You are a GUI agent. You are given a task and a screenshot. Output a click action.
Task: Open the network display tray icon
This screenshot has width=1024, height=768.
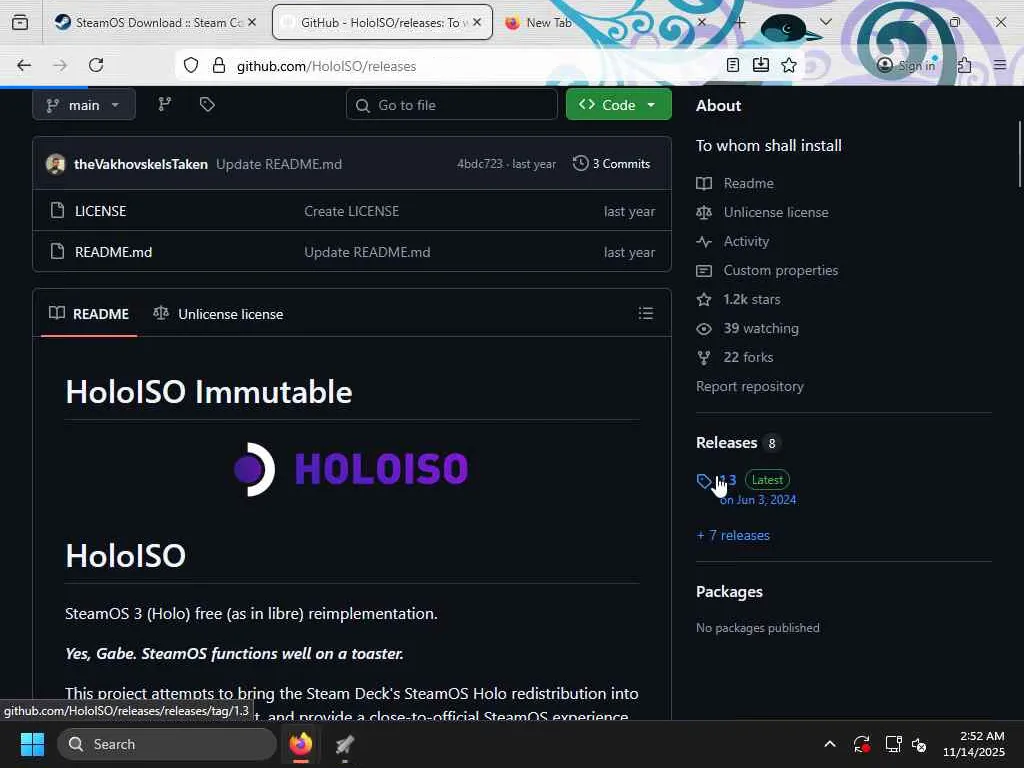coord(893,744)
